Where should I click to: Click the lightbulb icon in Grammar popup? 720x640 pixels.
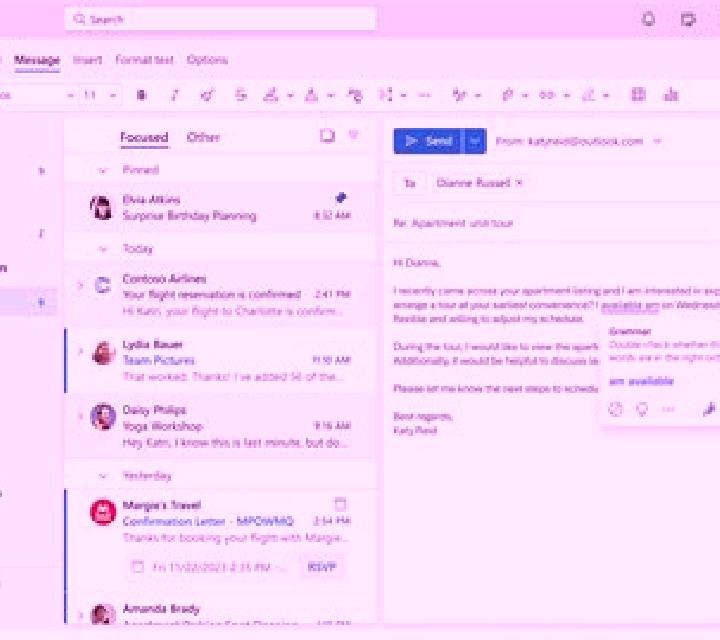[642, 409]
